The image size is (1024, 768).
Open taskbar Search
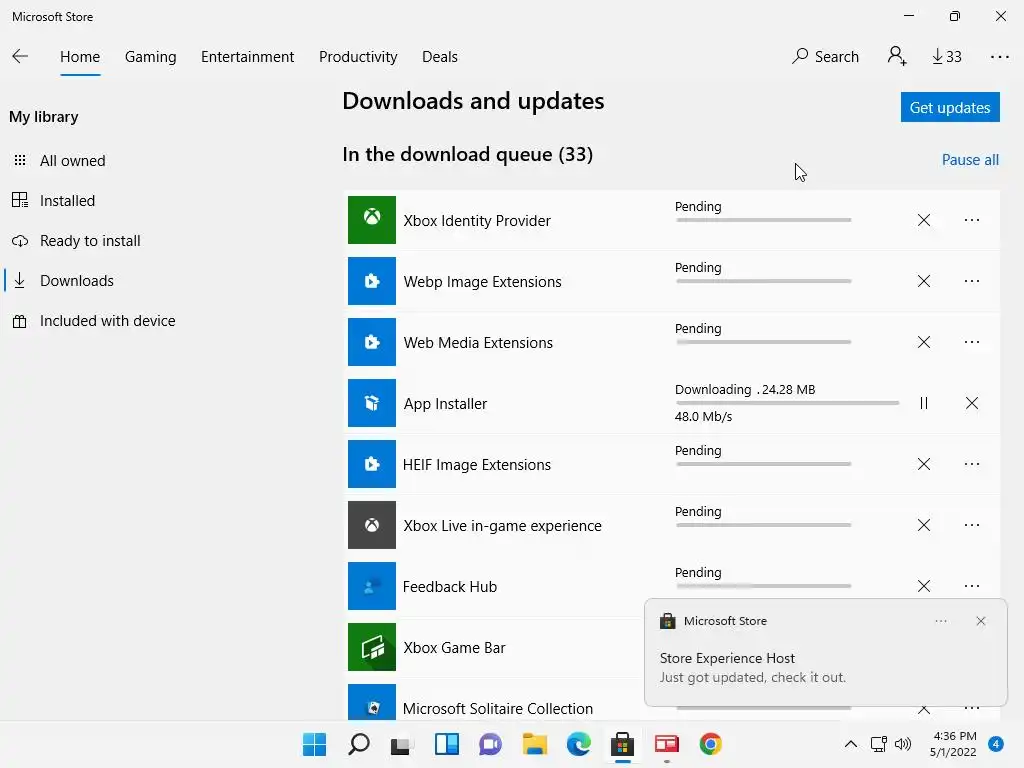(x=359, y=744)
